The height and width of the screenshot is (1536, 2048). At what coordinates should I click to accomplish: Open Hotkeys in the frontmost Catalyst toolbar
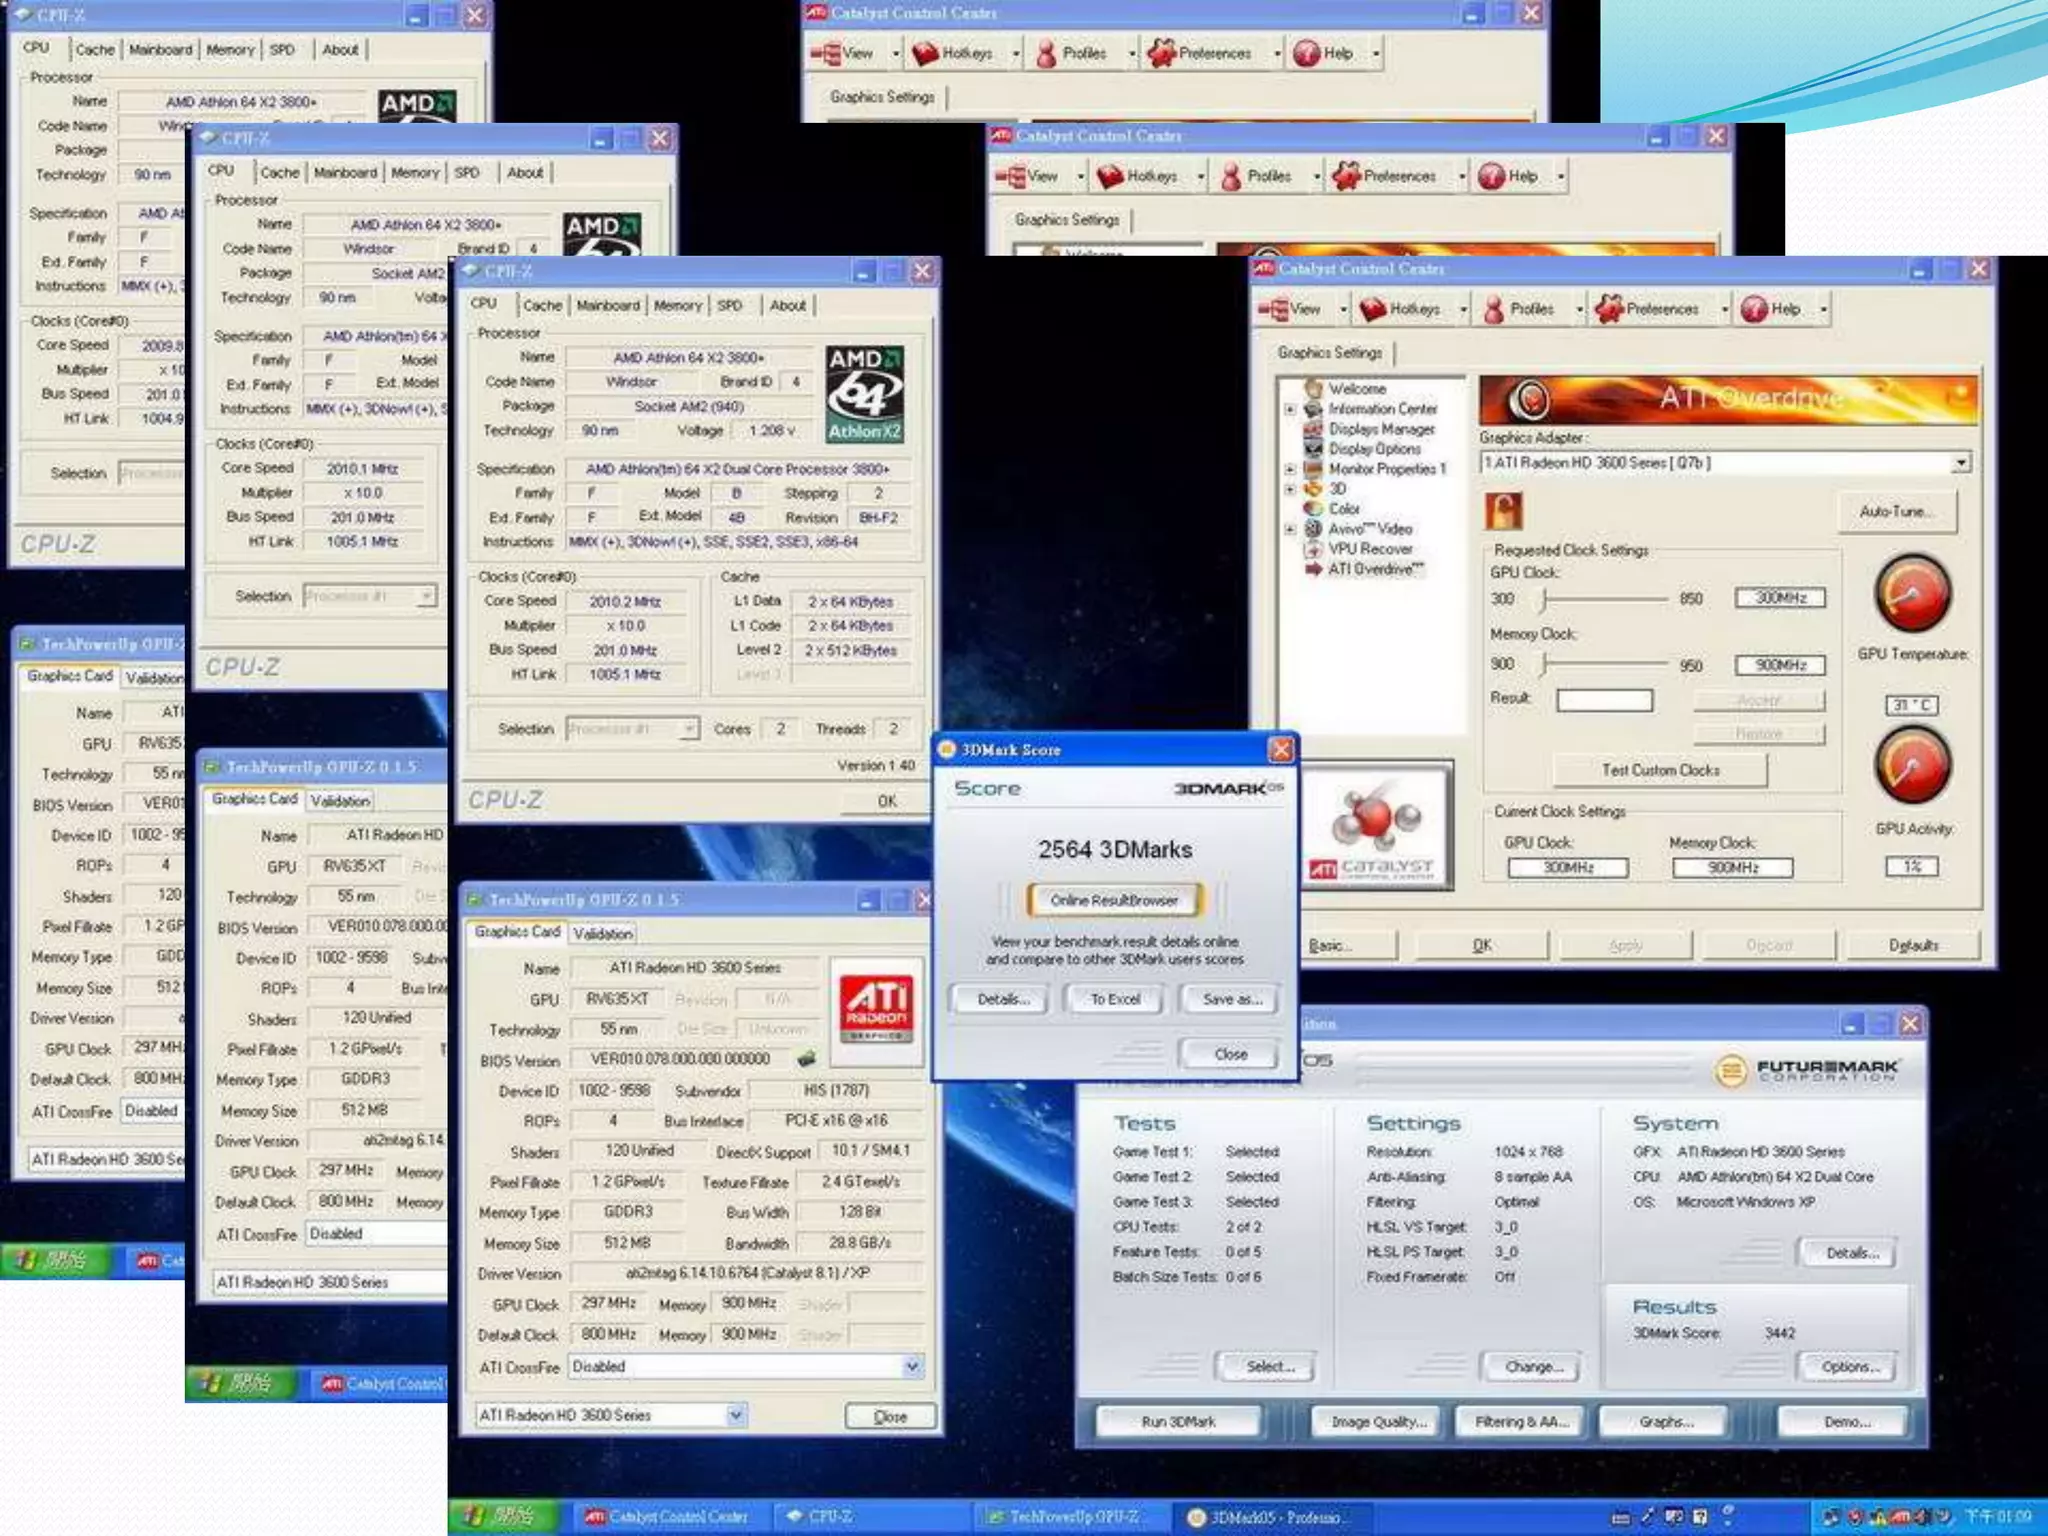[1401, 310]
